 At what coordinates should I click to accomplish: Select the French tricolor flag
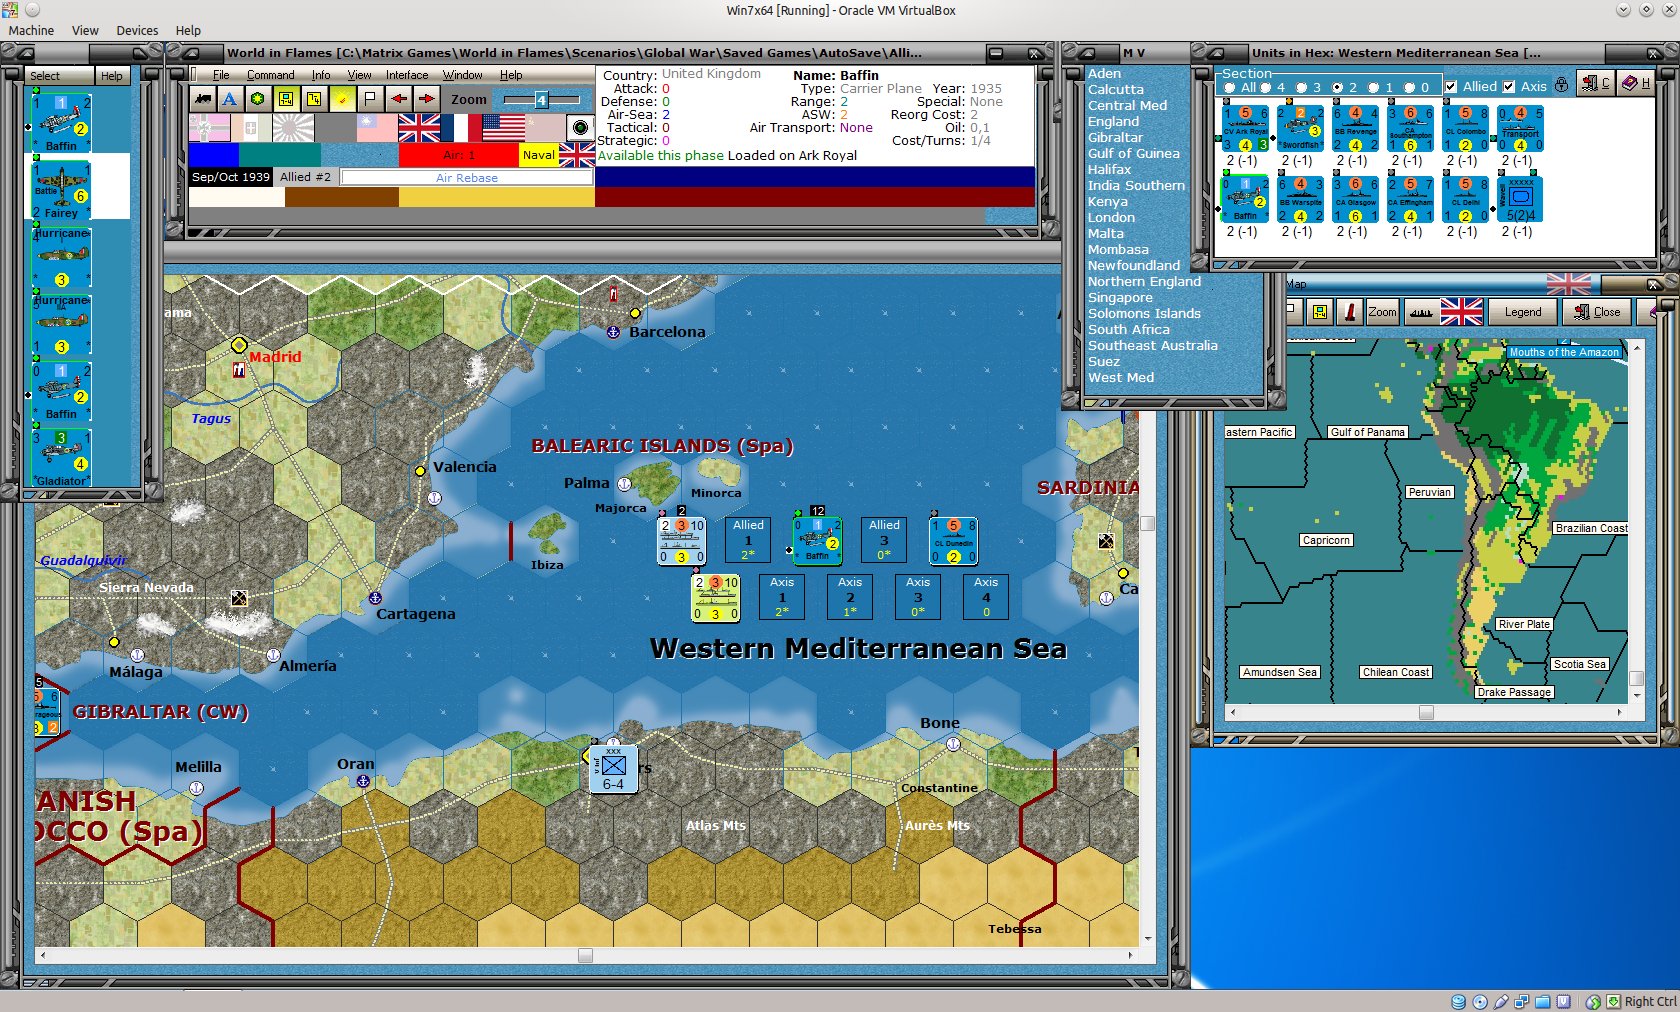pyautogui.click(x=461, y=128)
